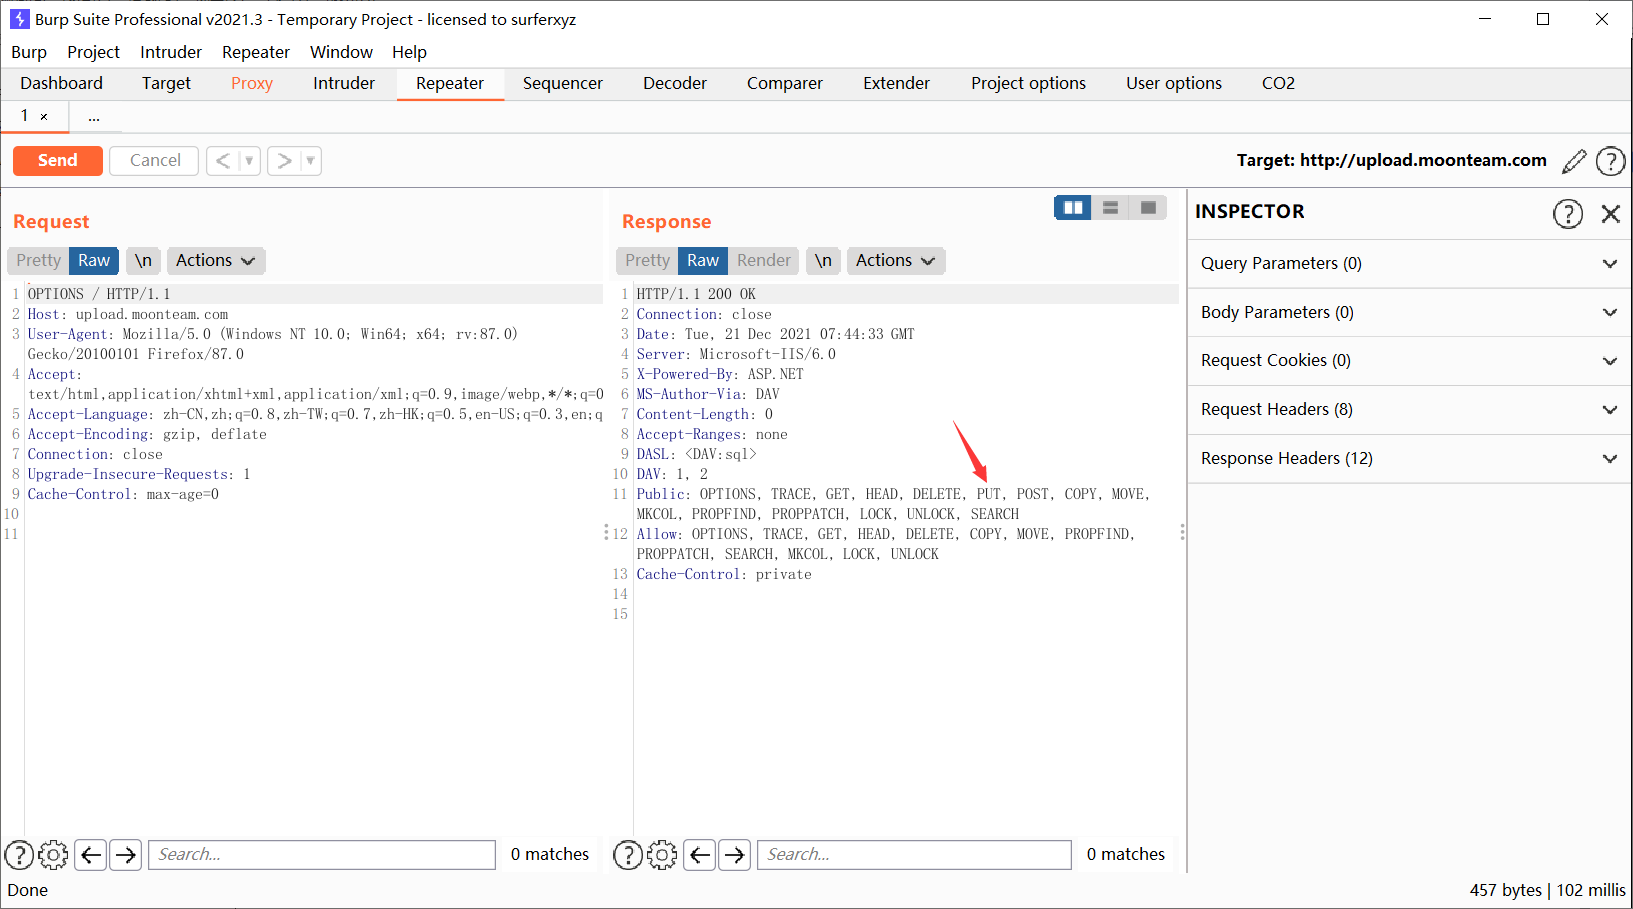1633x909 pixels.
Task: Expand Request Headers section
Action: point(1409,410)
